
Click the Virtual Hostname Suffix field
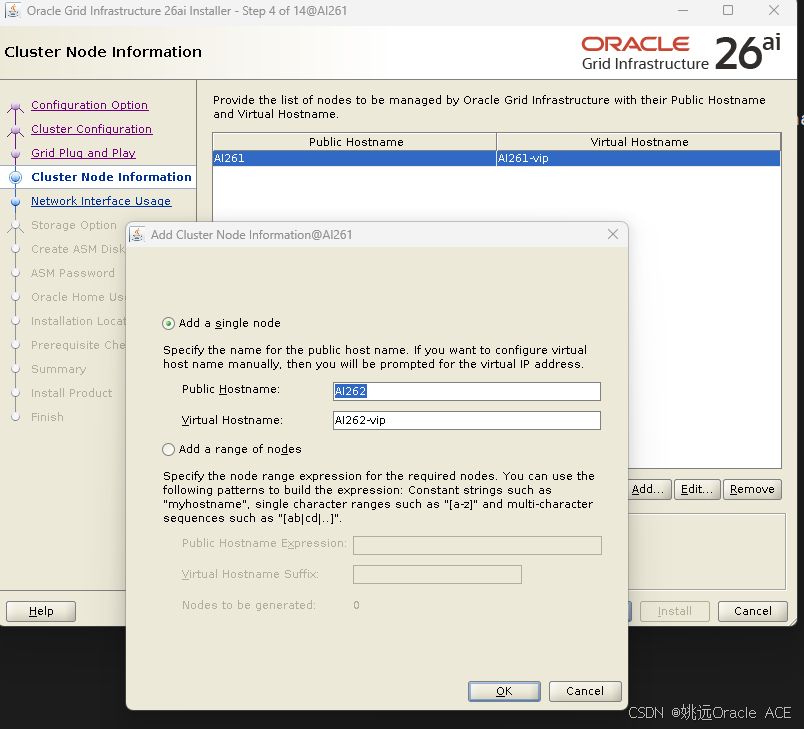point(437,575)
